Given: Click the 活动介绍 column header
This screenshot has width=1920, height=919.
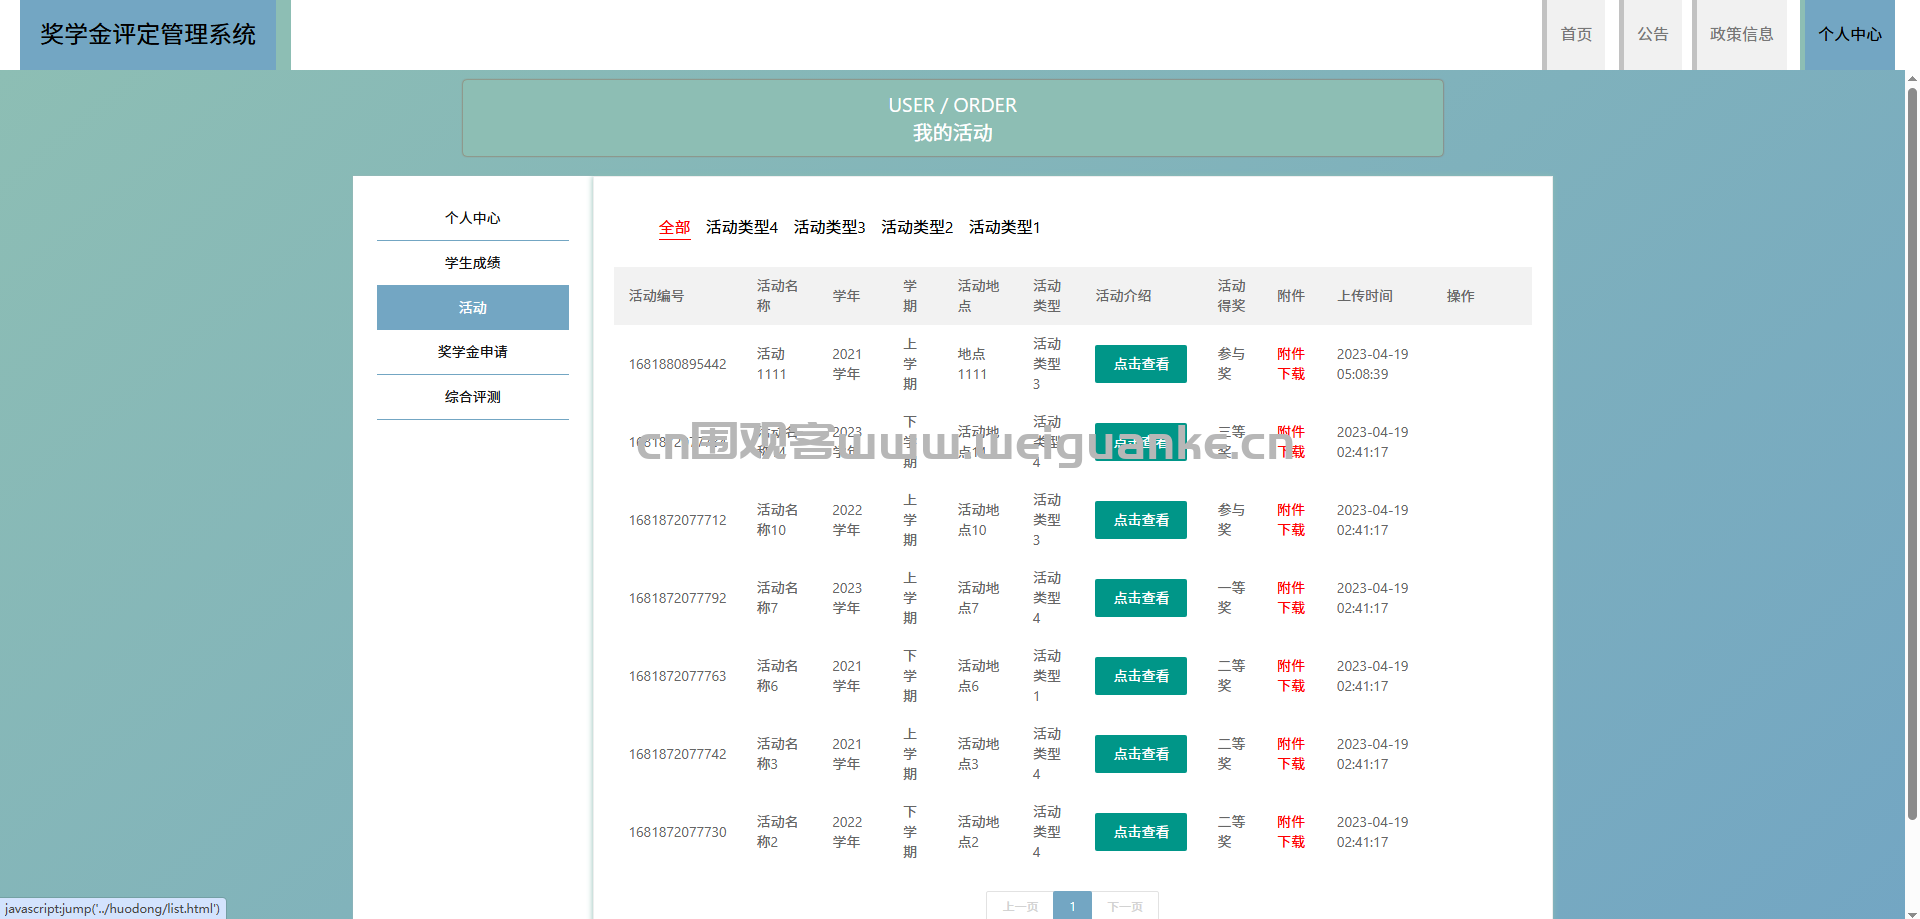Looking at the screenshot, I should click(x=1123, y=296).
